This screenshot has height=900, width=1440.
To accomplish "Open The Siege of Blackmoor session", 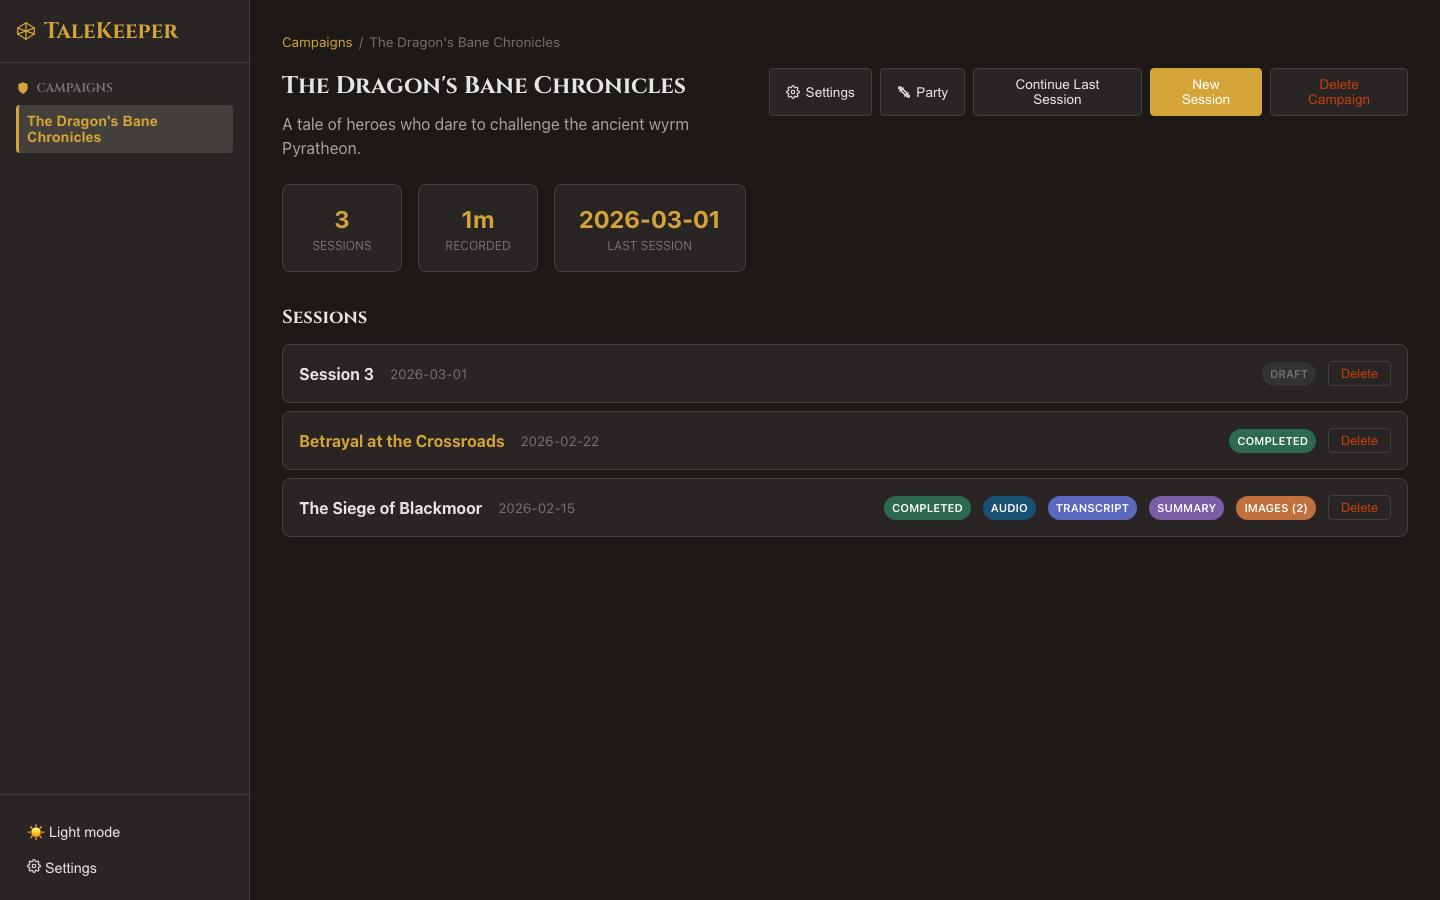I will coord(390,507).
